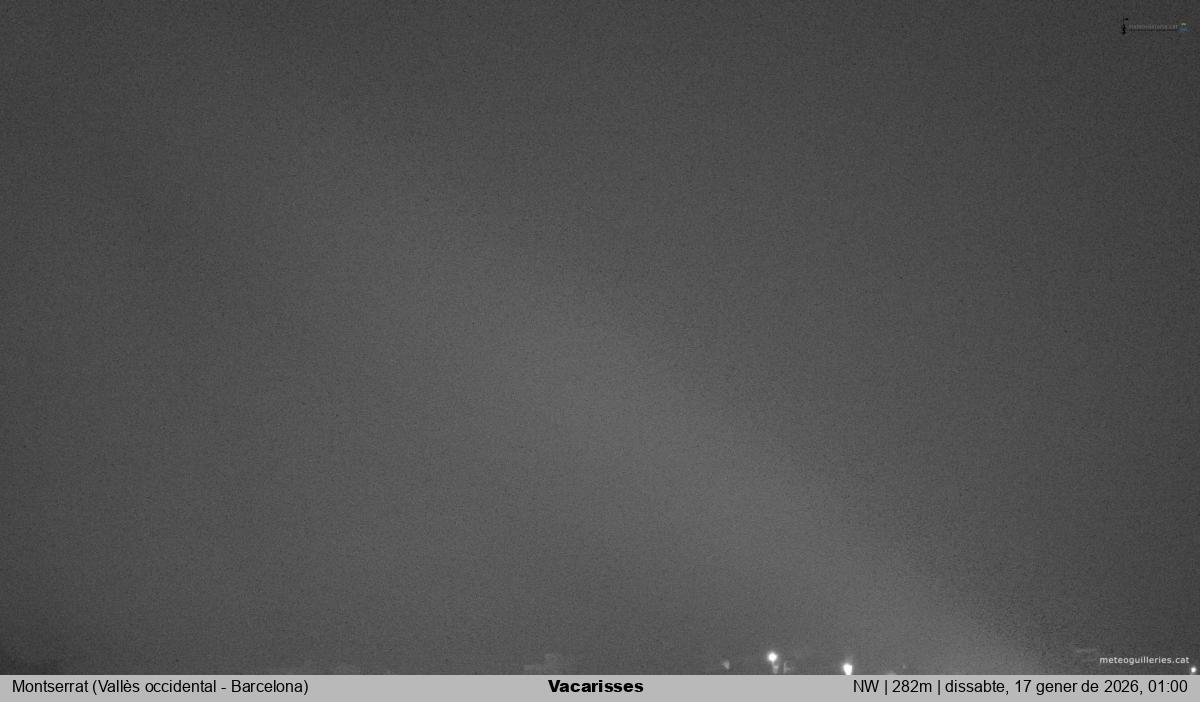The width and height of the screenshot is (1200, 702).
Task: Open the meteoguilleries.cat watermark link
Action: click(x=1143, y=660)
